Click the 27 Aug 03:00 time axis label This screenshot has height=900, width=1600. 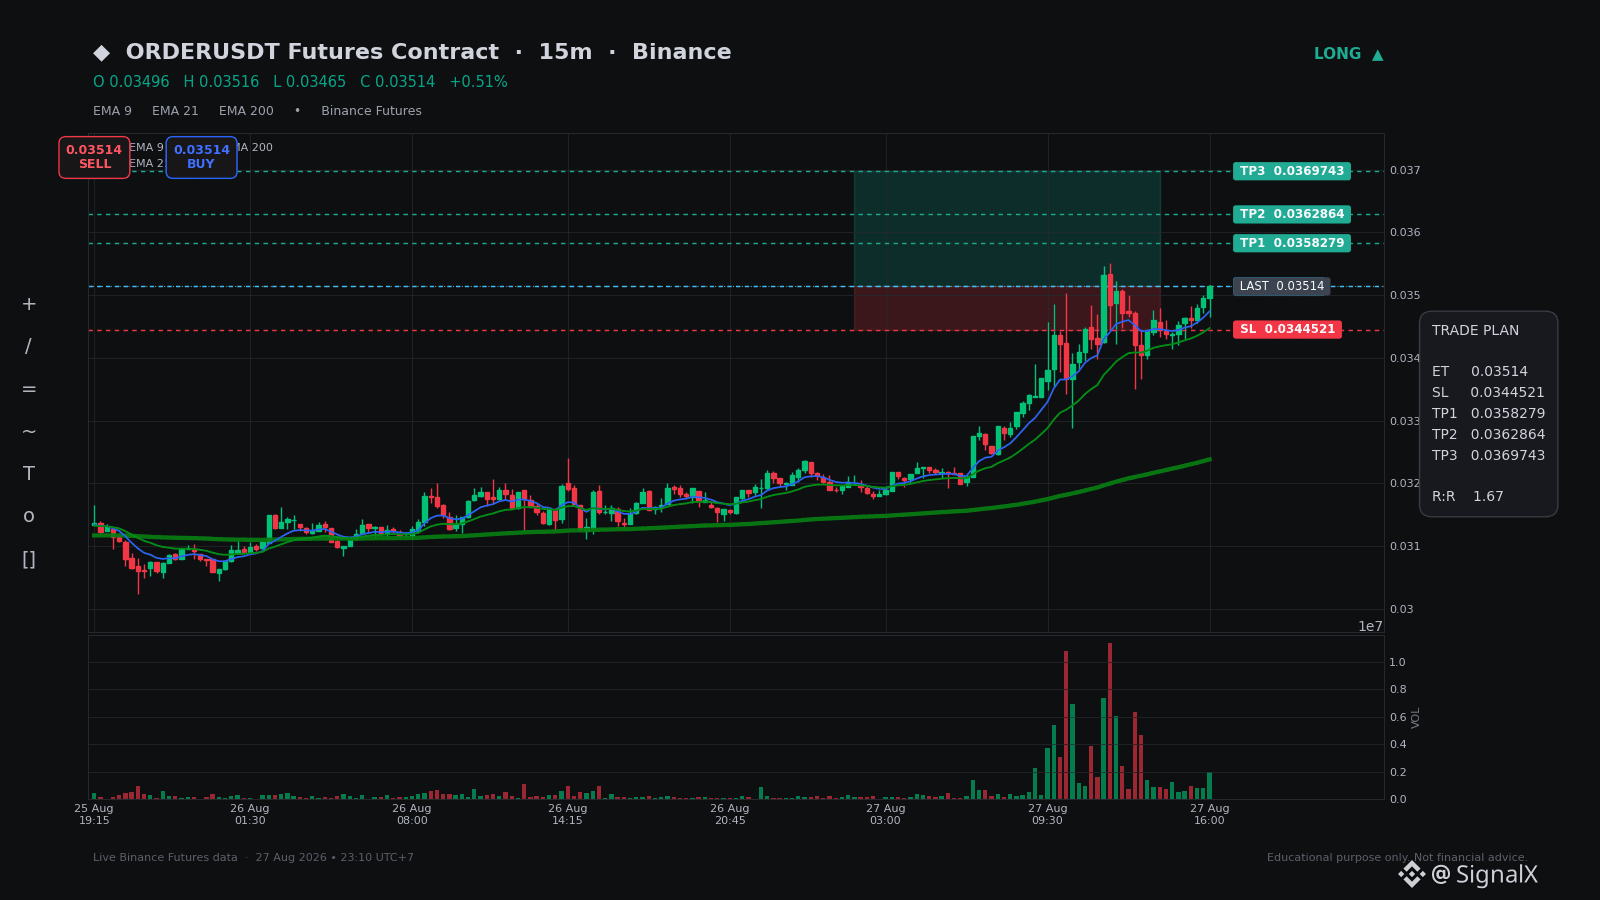(x=886, y=814)
